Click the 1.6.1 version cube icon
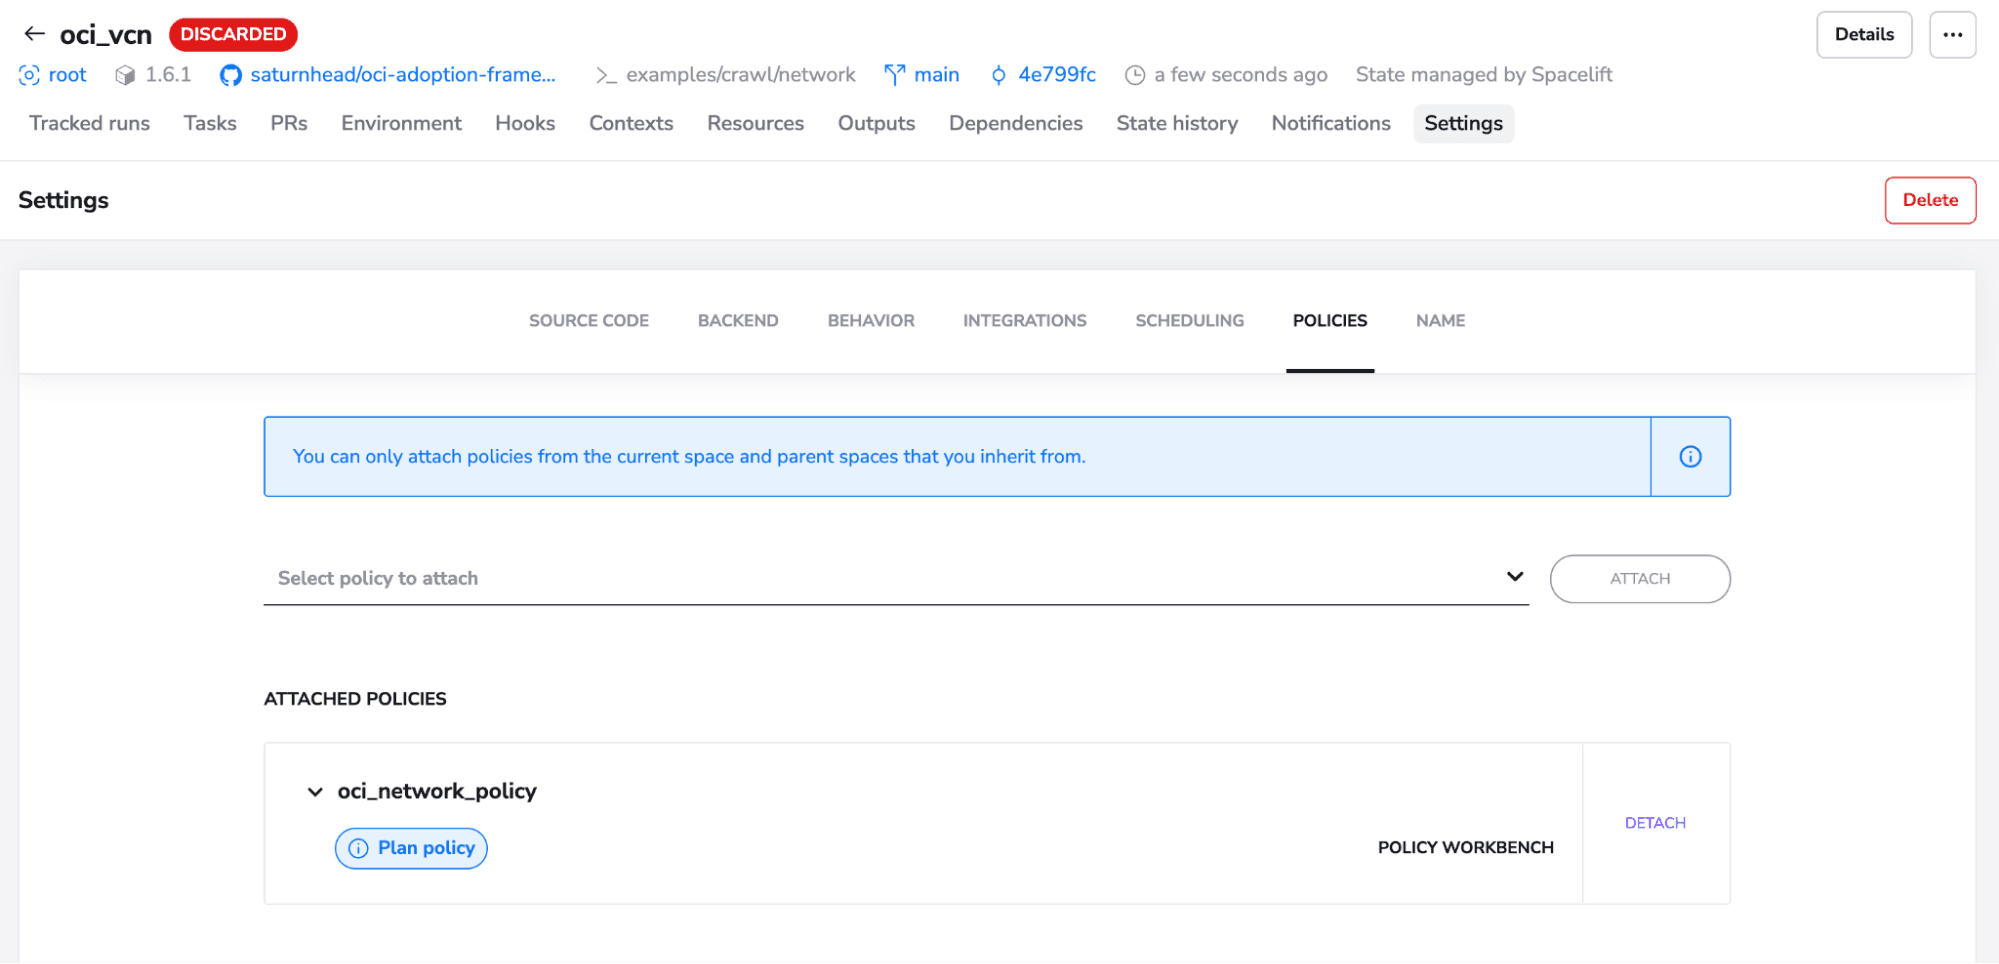This screenshot has width=1999, height=964. 125,75
